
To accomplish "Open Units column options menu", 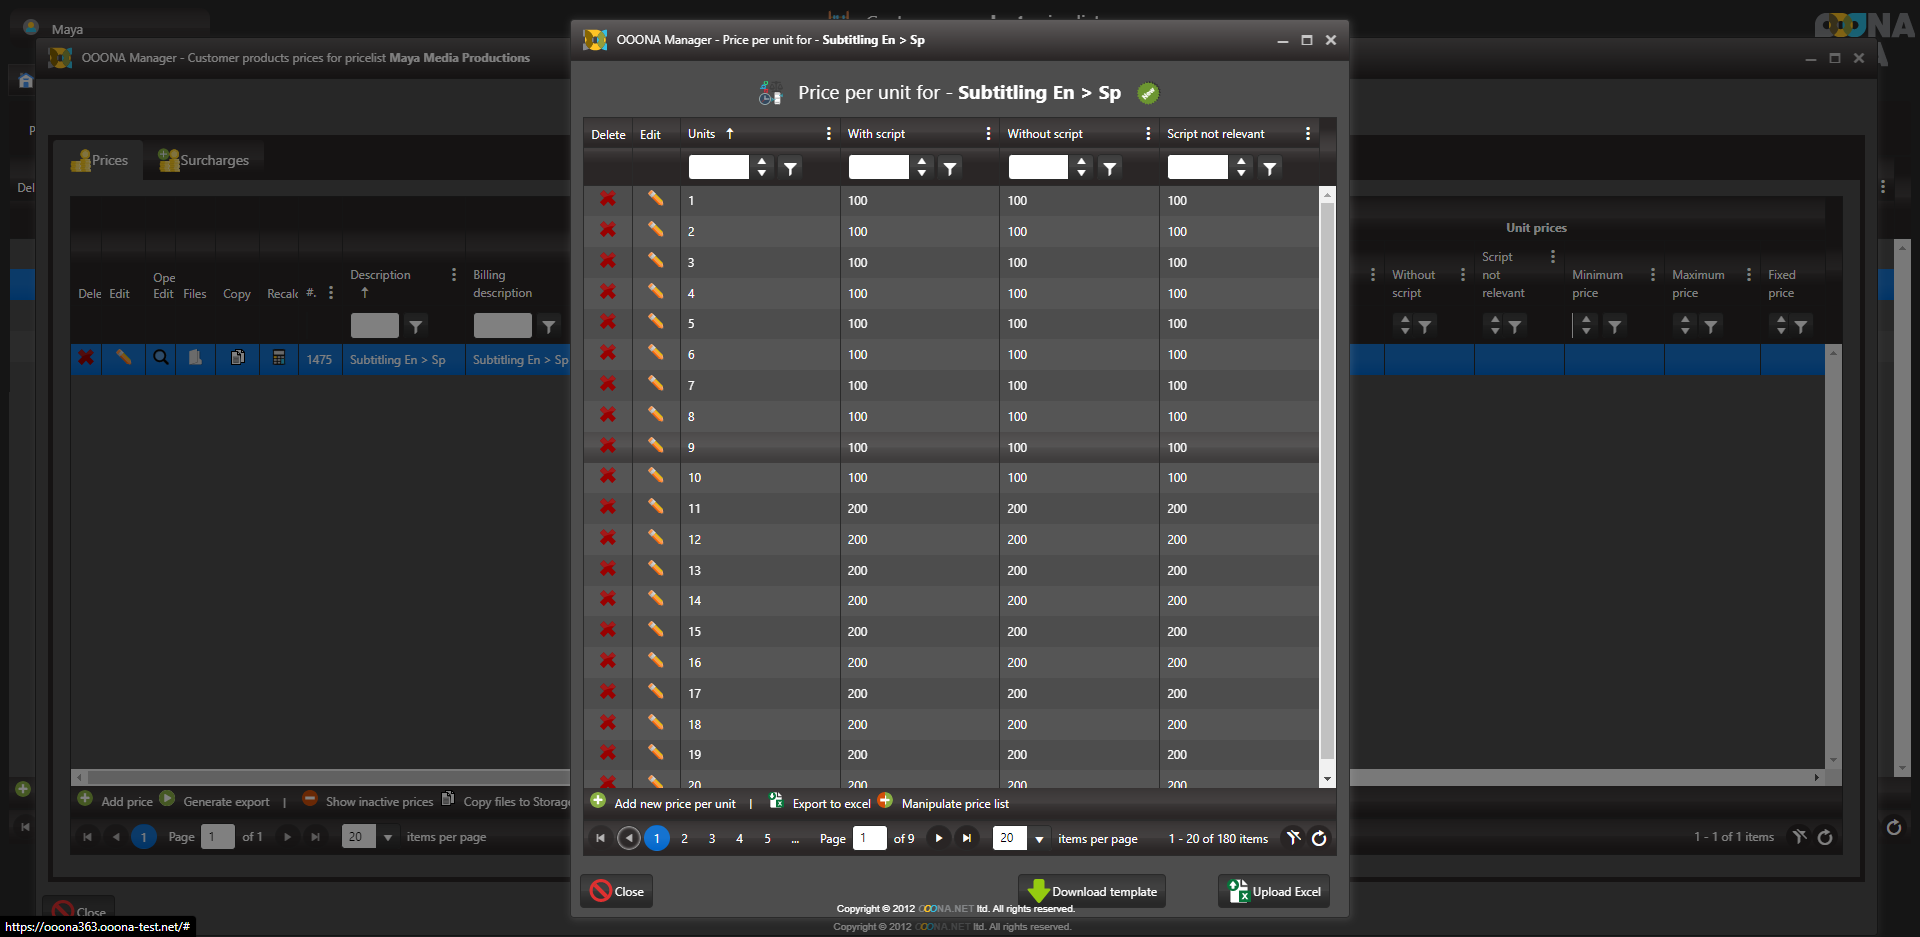I will tap(828, 134).
